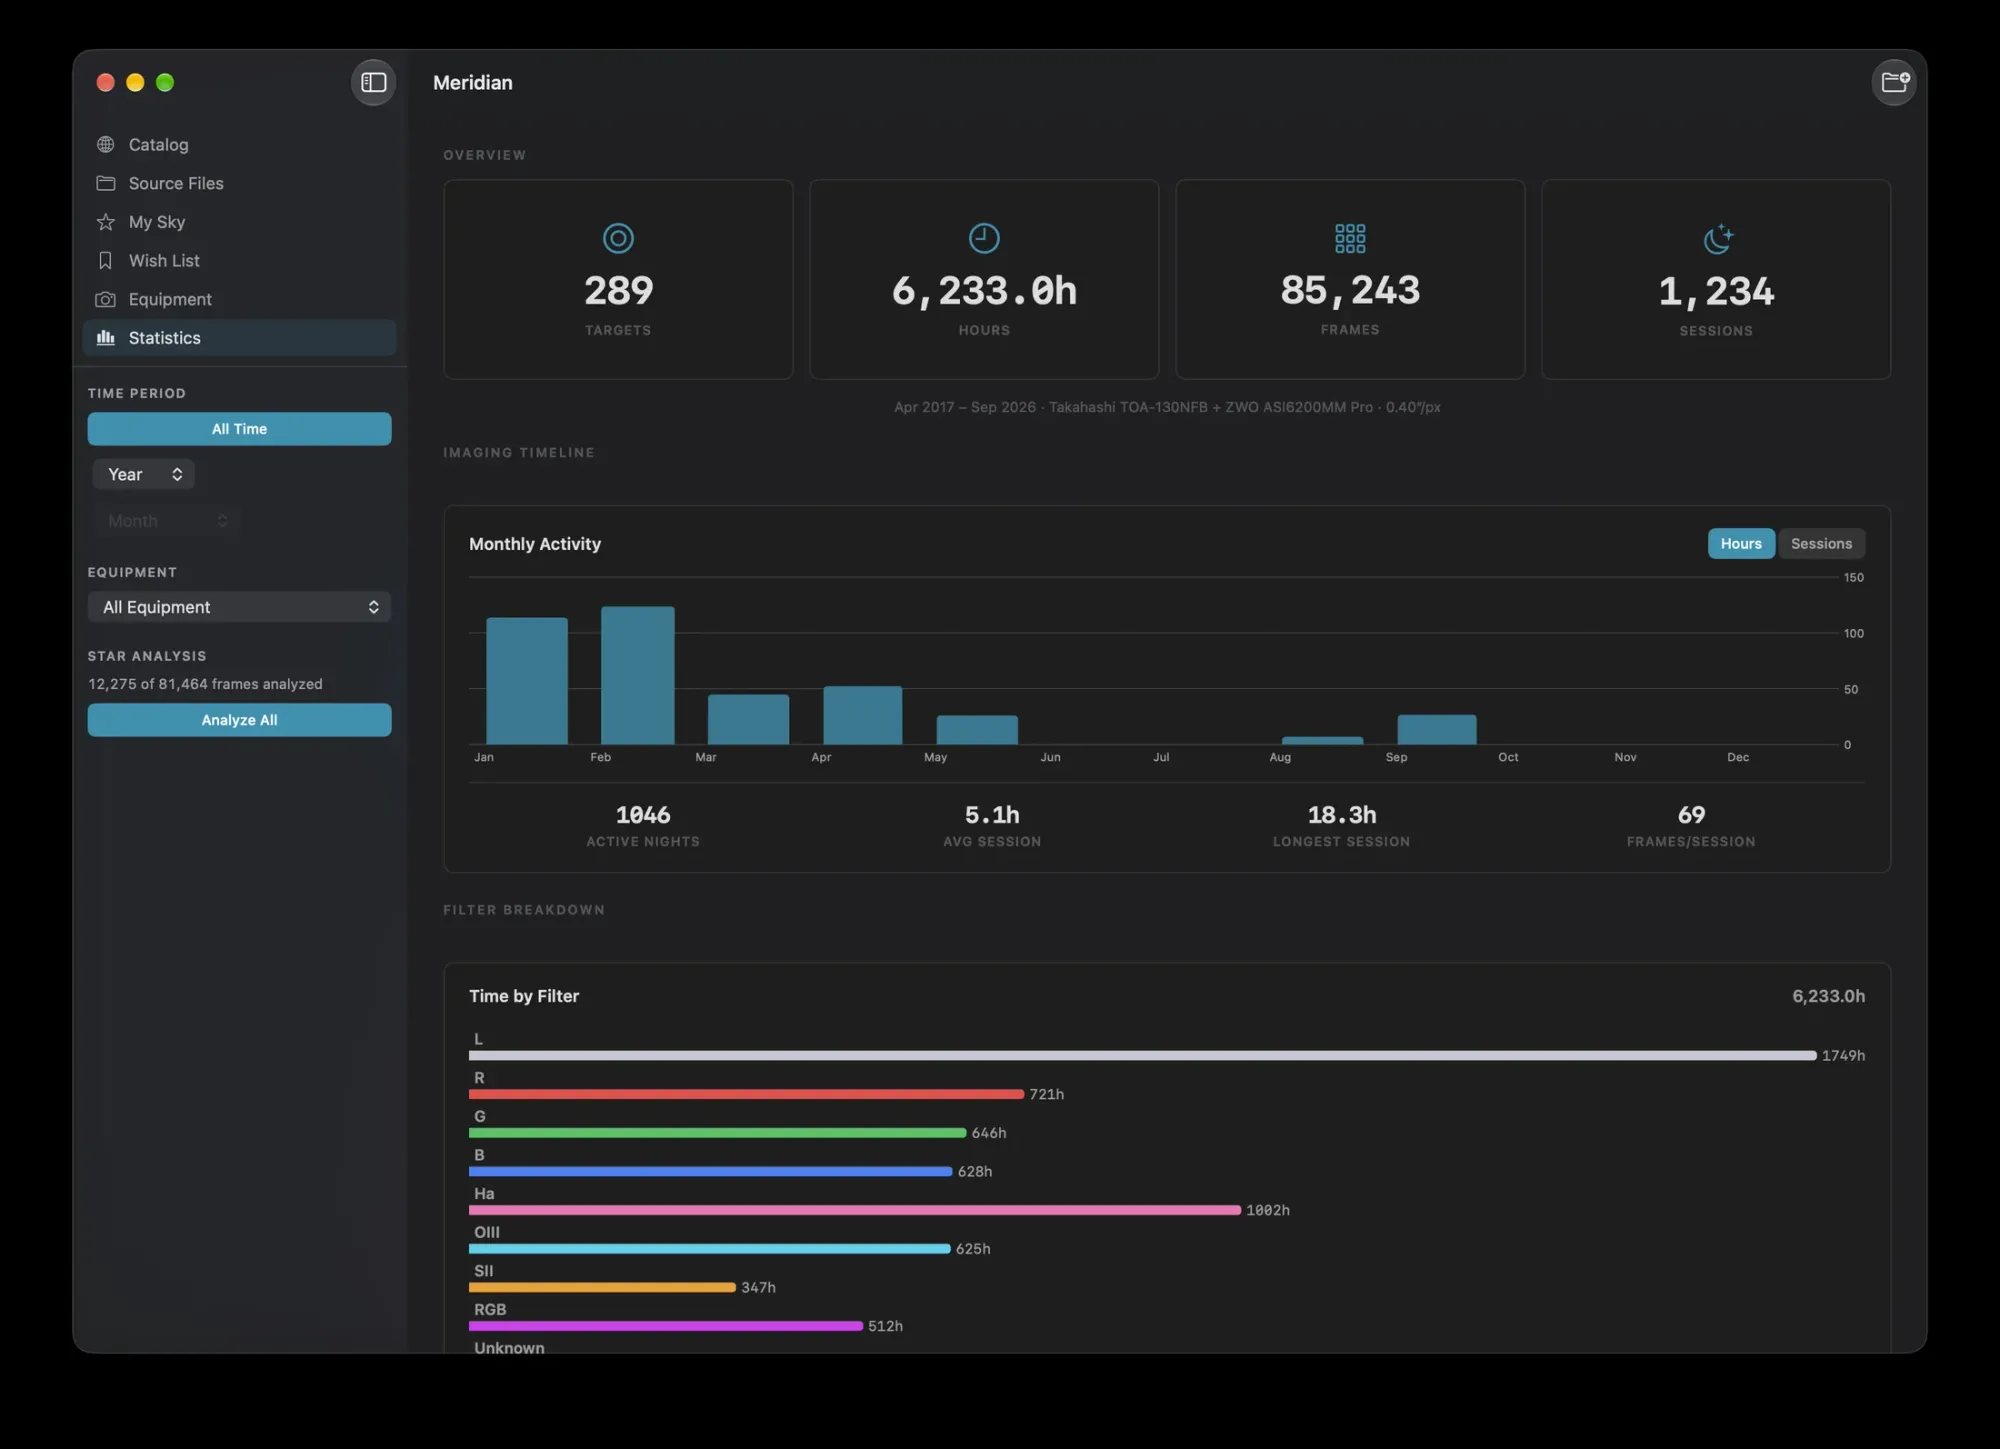The height and width of the screenshot is (1449, 2000).
Task: Open the Year dropdown
Action: click(143, 474)
